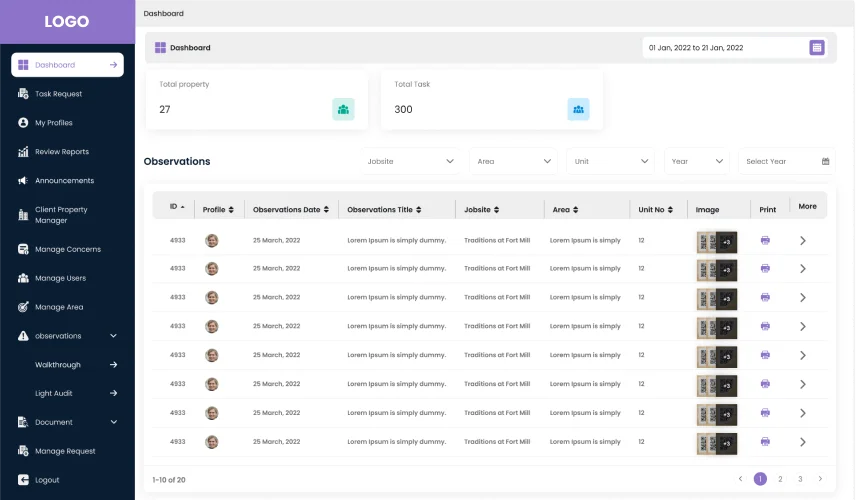Click the Total property group icon

343,109
